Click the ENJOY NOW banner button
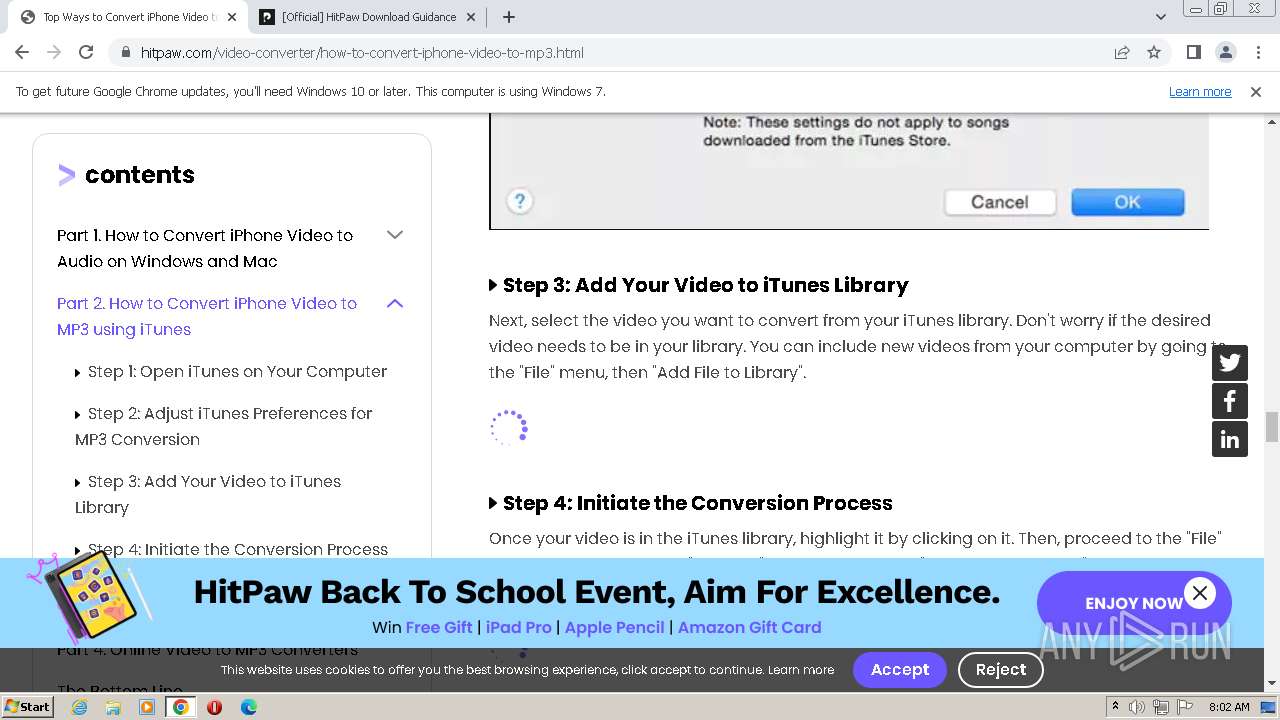The height and width of the screenshot is (720, 1280). pos(1133,603)
